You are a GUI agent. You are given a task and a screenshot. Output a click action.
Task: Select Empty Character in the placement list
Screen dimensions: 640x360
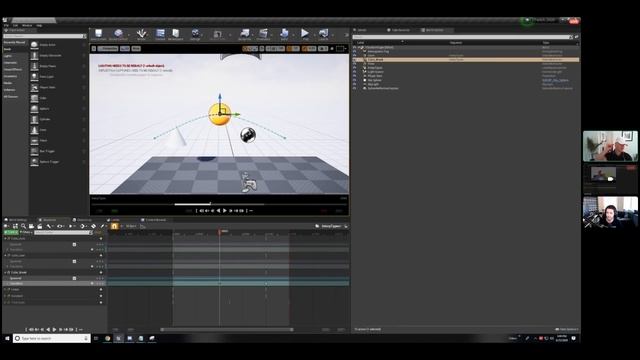[58, 56]
